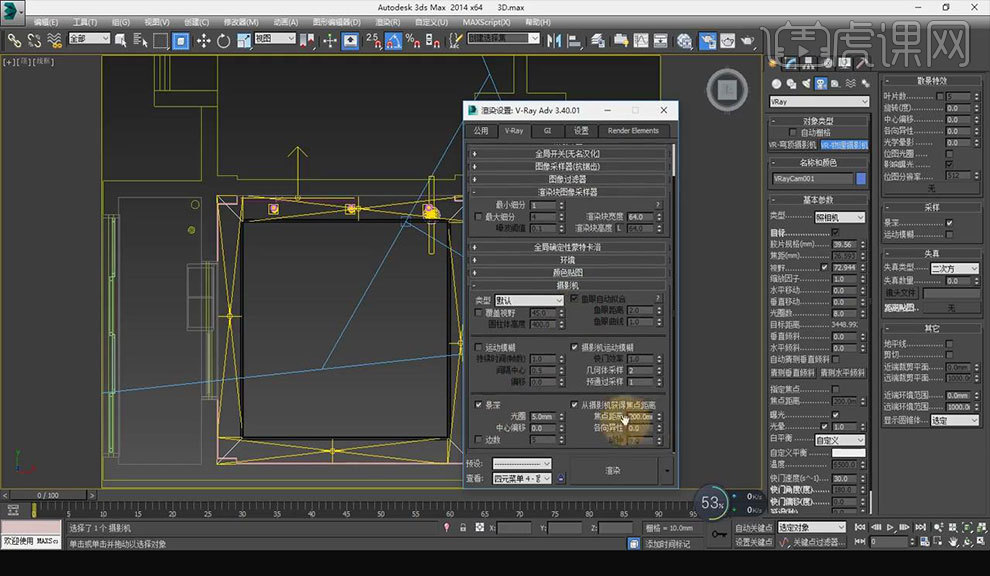Switch to Render Elements tab
The height and width of the screenshot is (576, 990).
tap(633, 131)
